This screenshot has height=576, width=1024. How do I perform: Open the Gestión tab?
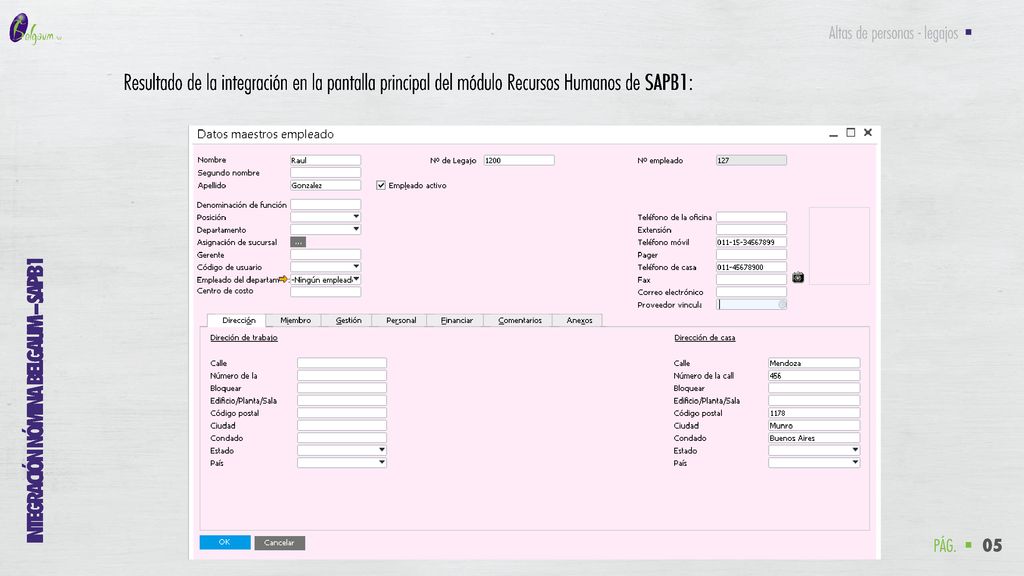pos(348,320)
